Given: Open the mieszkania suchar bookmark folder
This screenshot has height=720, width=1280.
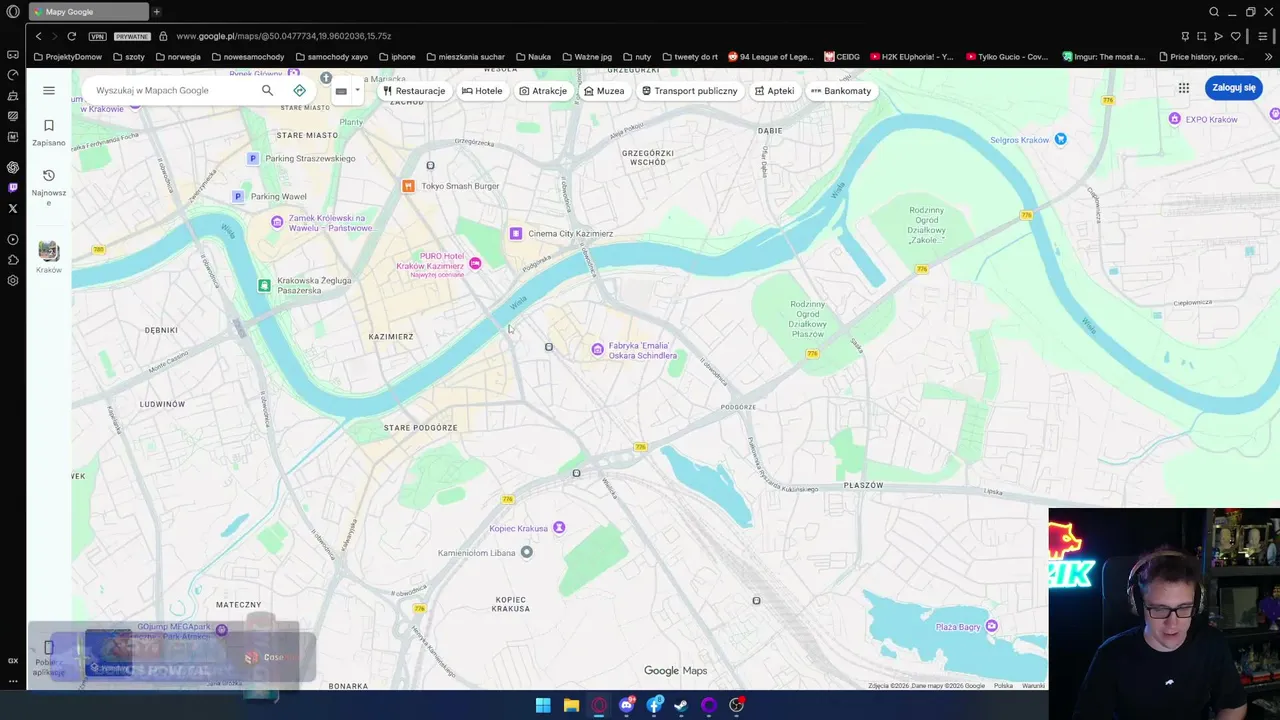Looking at the screenshot, I should click(465, 57).
